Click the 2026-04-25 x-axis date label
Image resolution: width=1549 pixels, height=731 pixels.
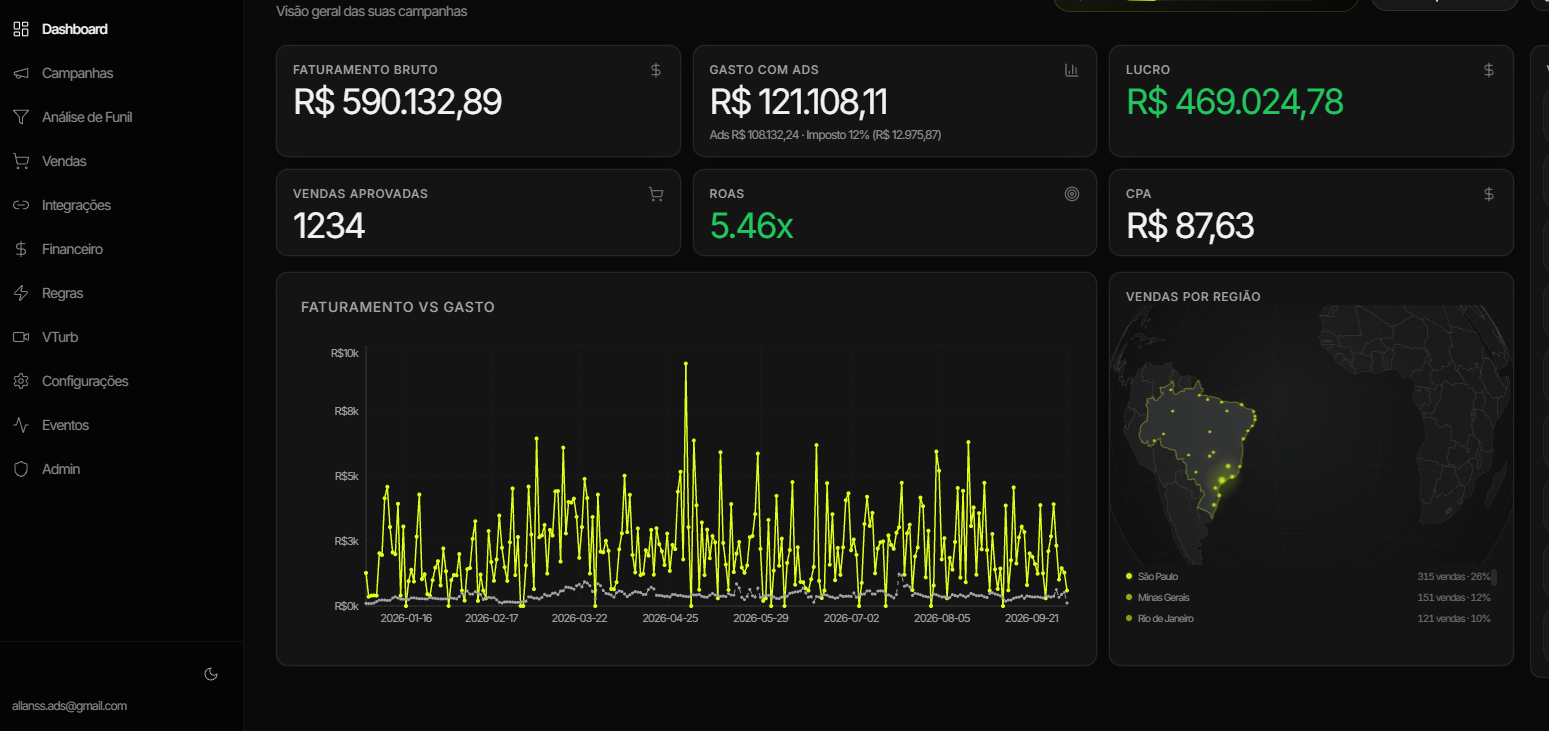(670, 619)
